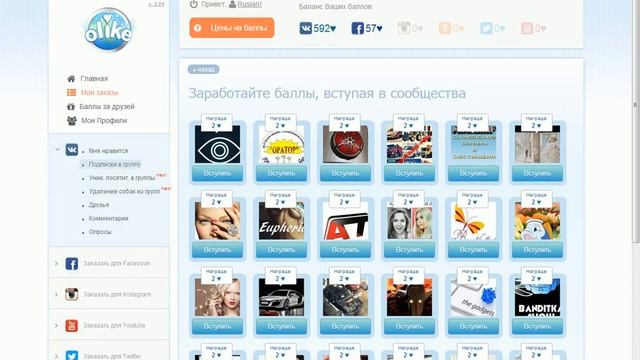Image resolution: width=640 pixels, height=360 pixels.
Task: Open the Facebook balance 57 icon
Action: pyautogui.click(x=358, y=28)
